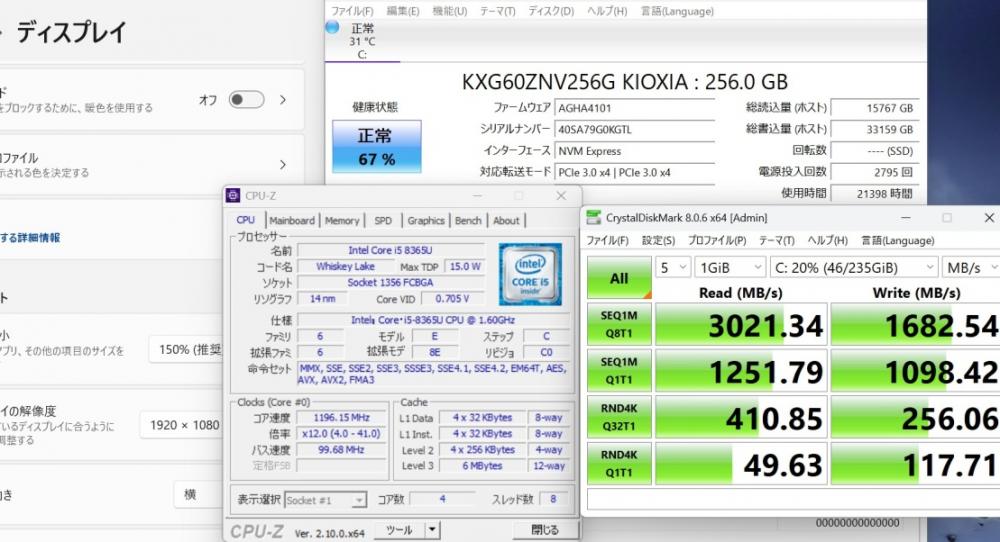Viewport: 1000px width, 542px height.
Task: Switch to the Mainboard tab in CPU-Z
Action: 292,221
